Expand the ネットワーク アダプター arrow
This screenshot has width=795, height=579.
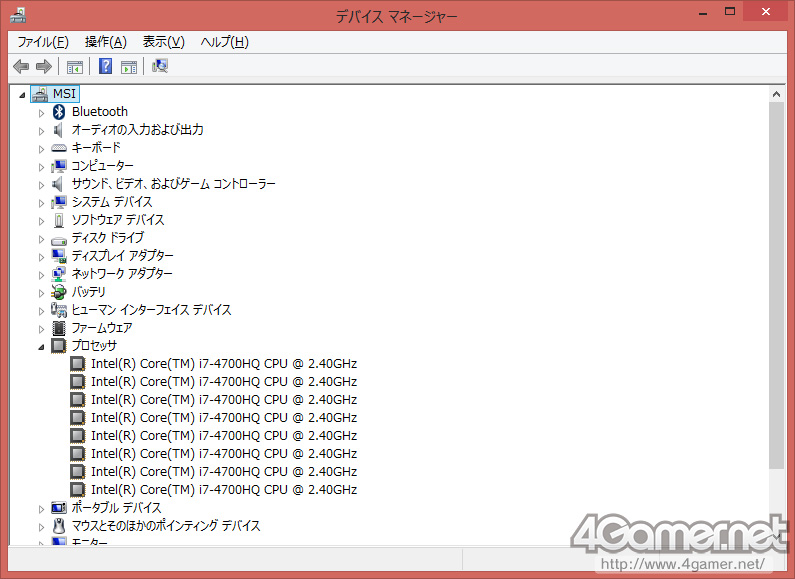(x=41, y=275)
